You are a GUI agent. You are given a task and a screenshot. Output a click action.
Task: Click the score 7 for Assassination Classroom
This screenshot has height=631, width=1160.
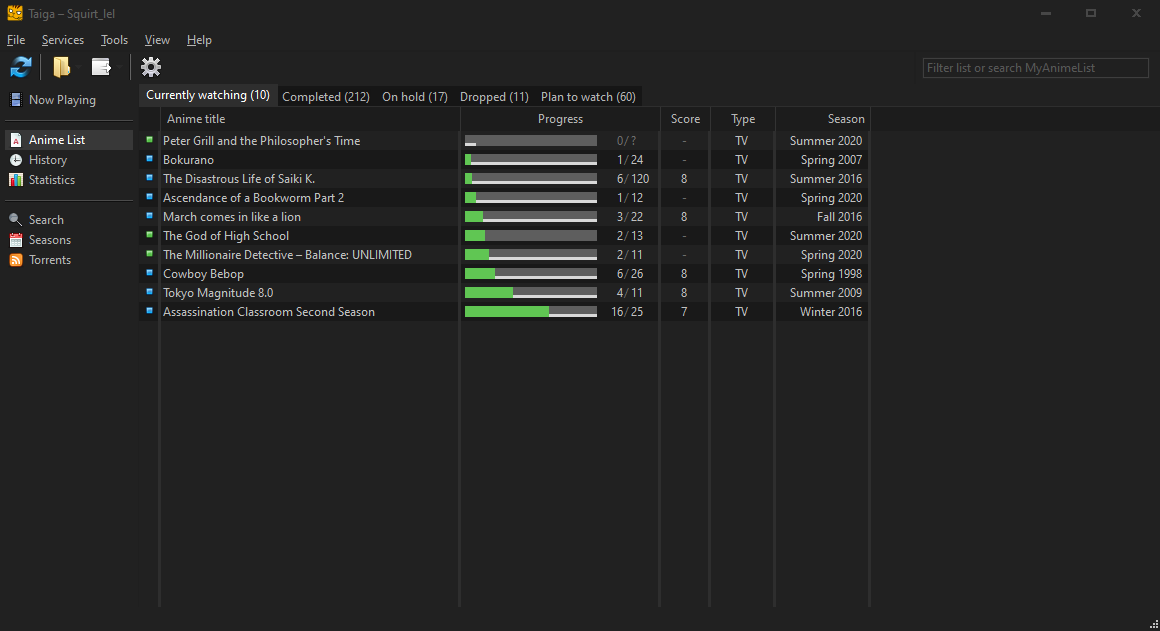tap(684, 312)
